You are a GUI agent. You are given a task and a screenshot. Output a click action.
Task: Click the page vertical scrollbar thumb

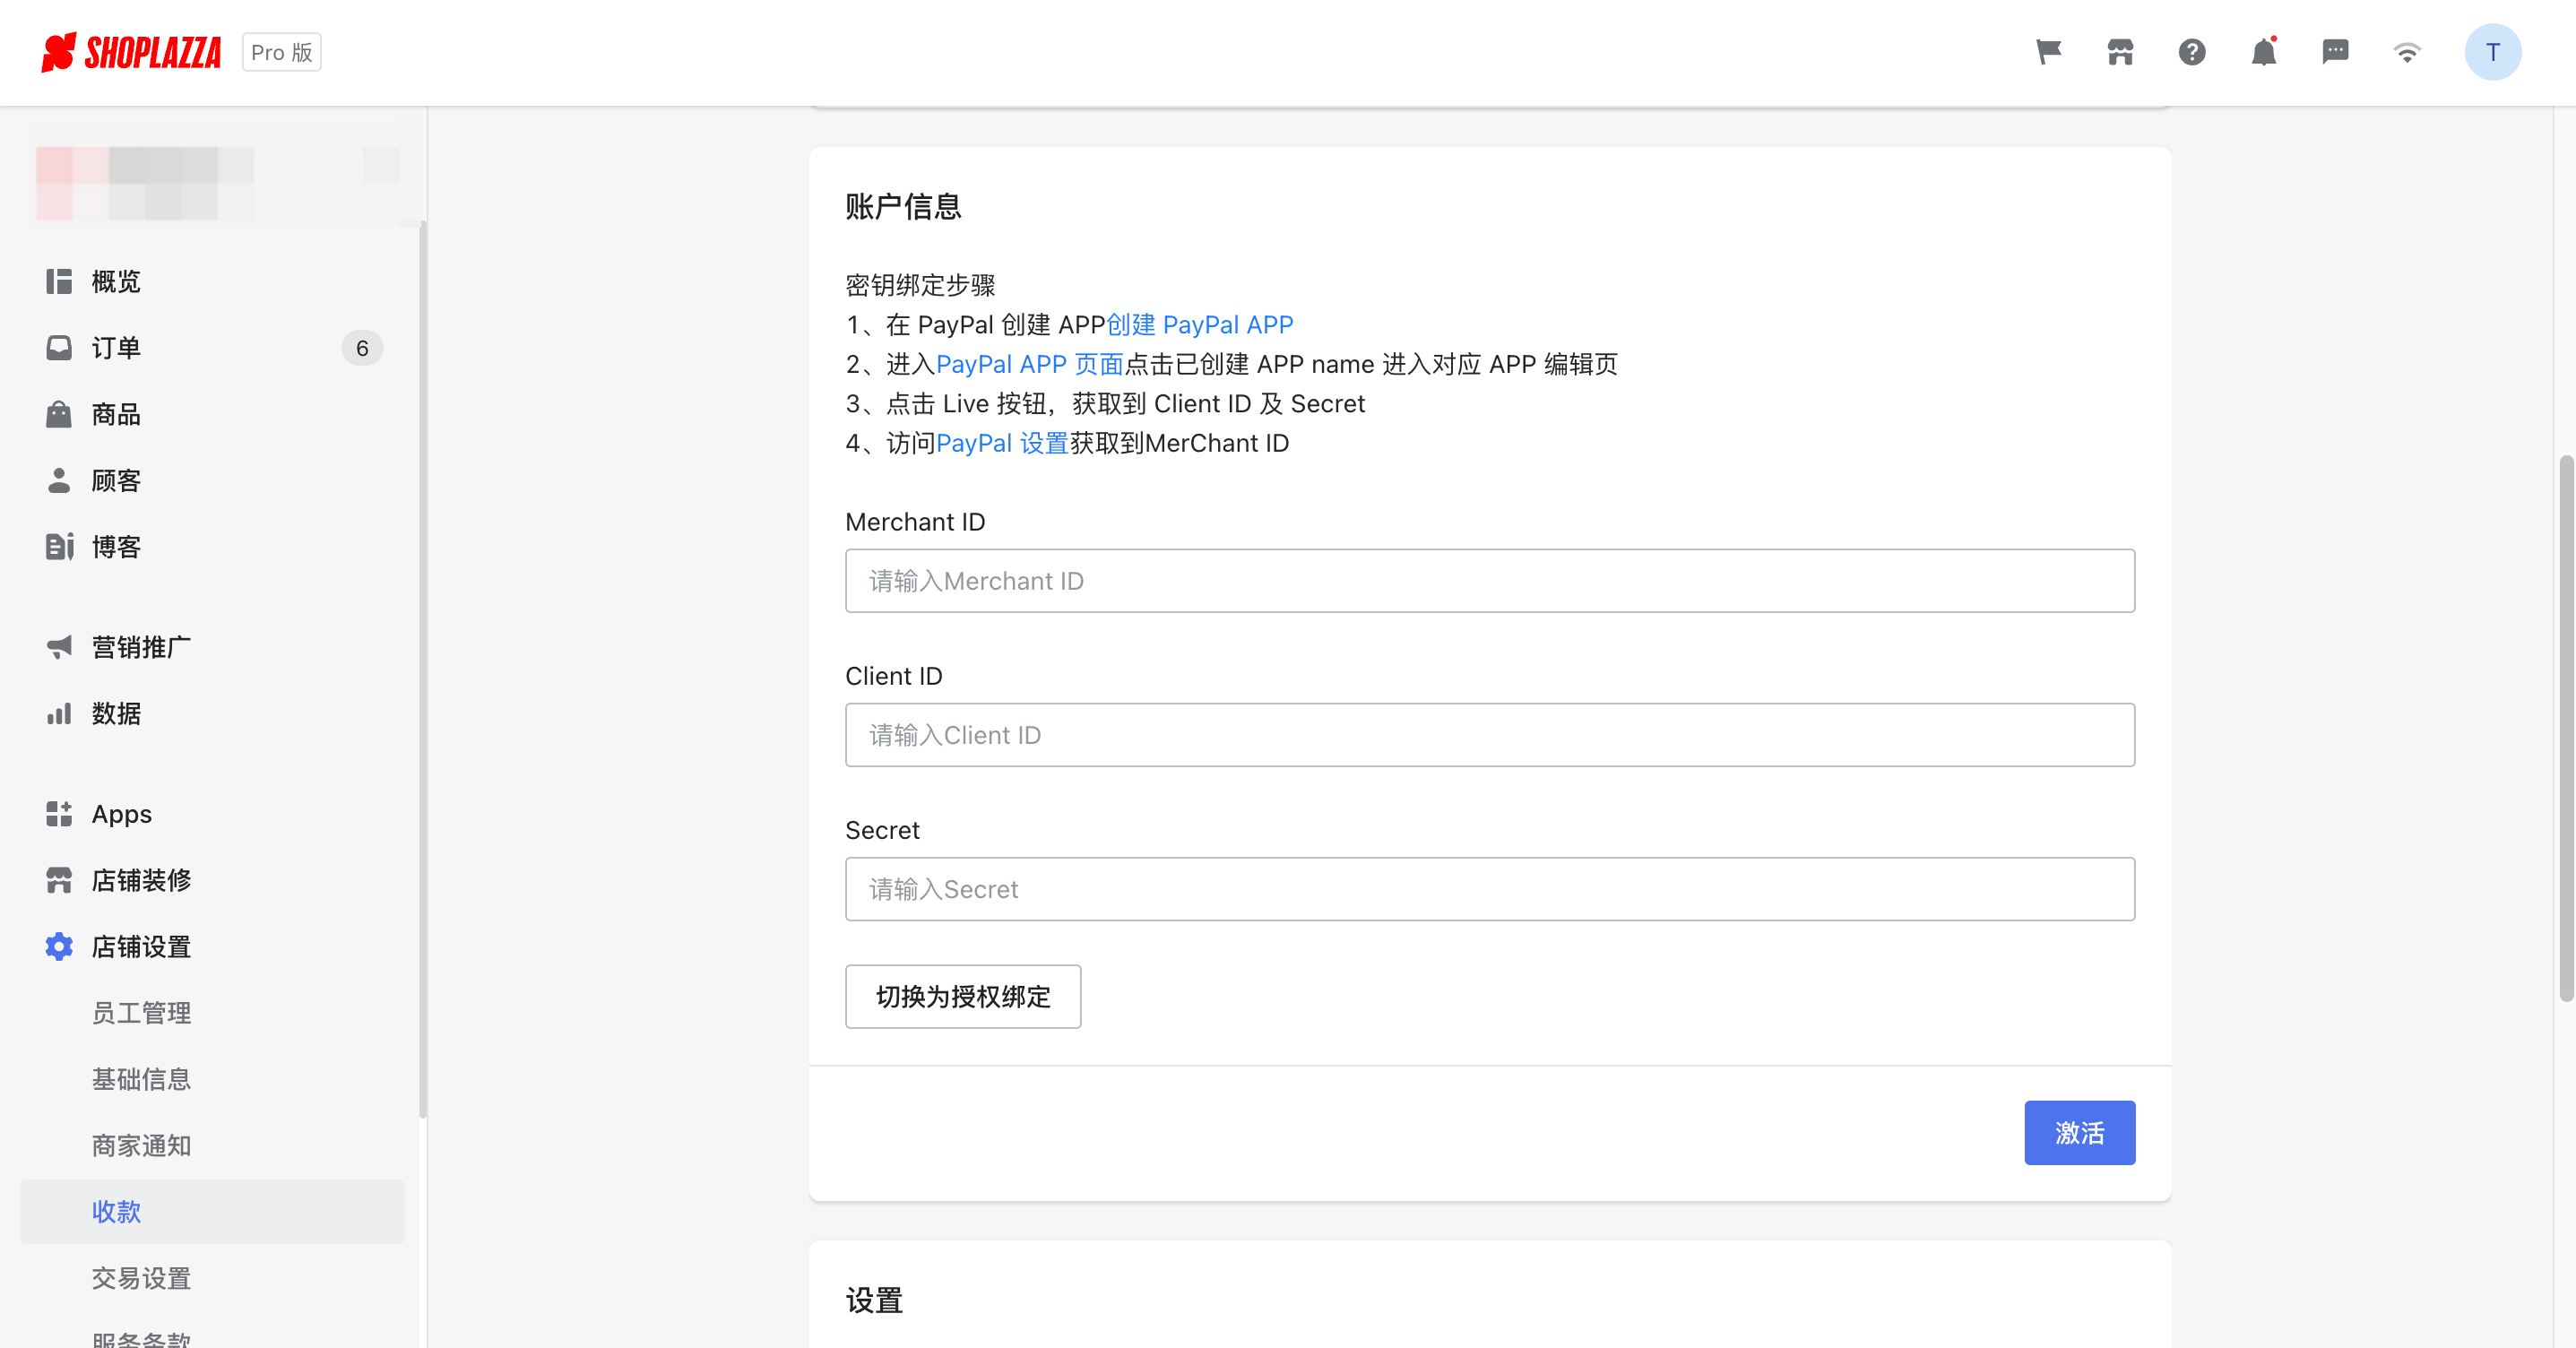[x=2566, y=728]
